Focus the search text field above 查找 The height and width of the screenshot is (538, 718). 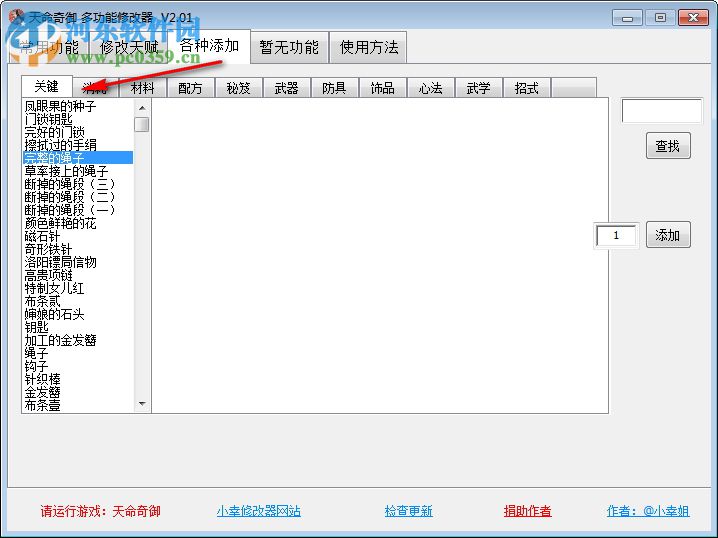(662, 111)
